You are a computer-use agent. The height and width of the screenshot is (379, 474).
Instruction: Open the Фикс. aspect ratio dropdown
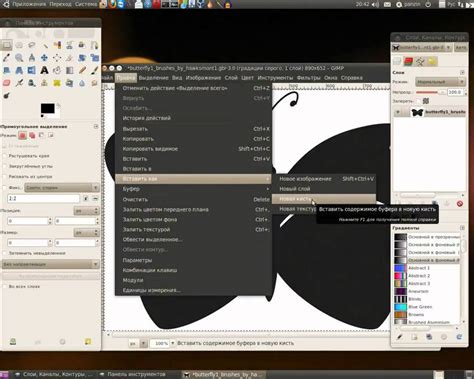coord(62,188)
